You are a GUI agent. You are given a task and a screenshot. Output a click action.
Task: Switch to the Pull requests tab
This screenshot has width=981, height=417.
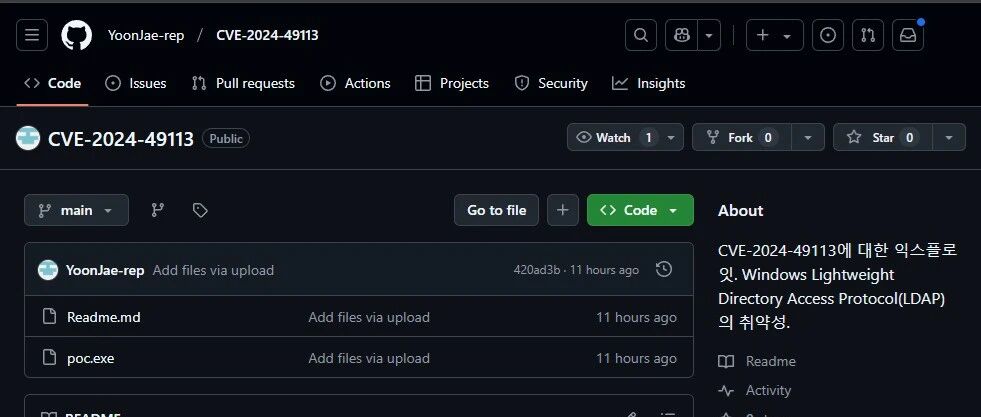point(243,83)
